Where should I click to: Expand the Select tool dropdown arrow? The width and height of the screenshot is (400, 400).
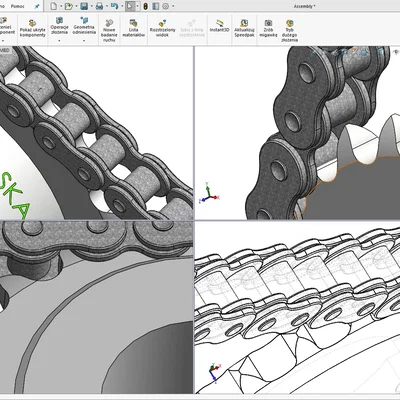[x=137, y=6]
